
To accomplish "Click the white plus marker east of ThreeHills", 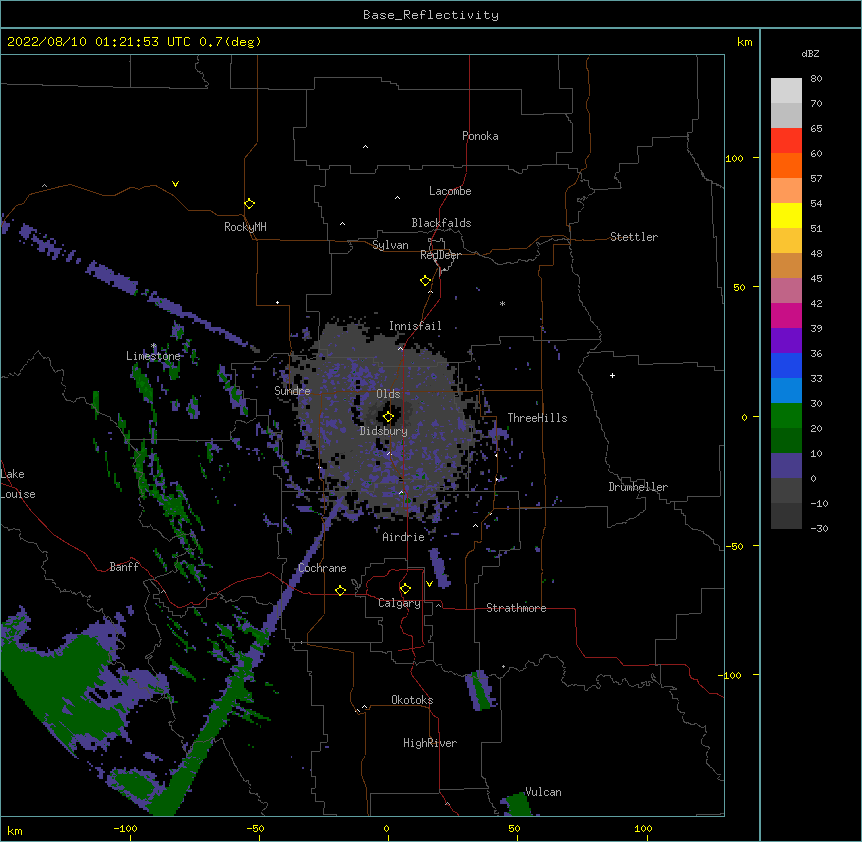I will pyautogui.click(x=612, y=375).
